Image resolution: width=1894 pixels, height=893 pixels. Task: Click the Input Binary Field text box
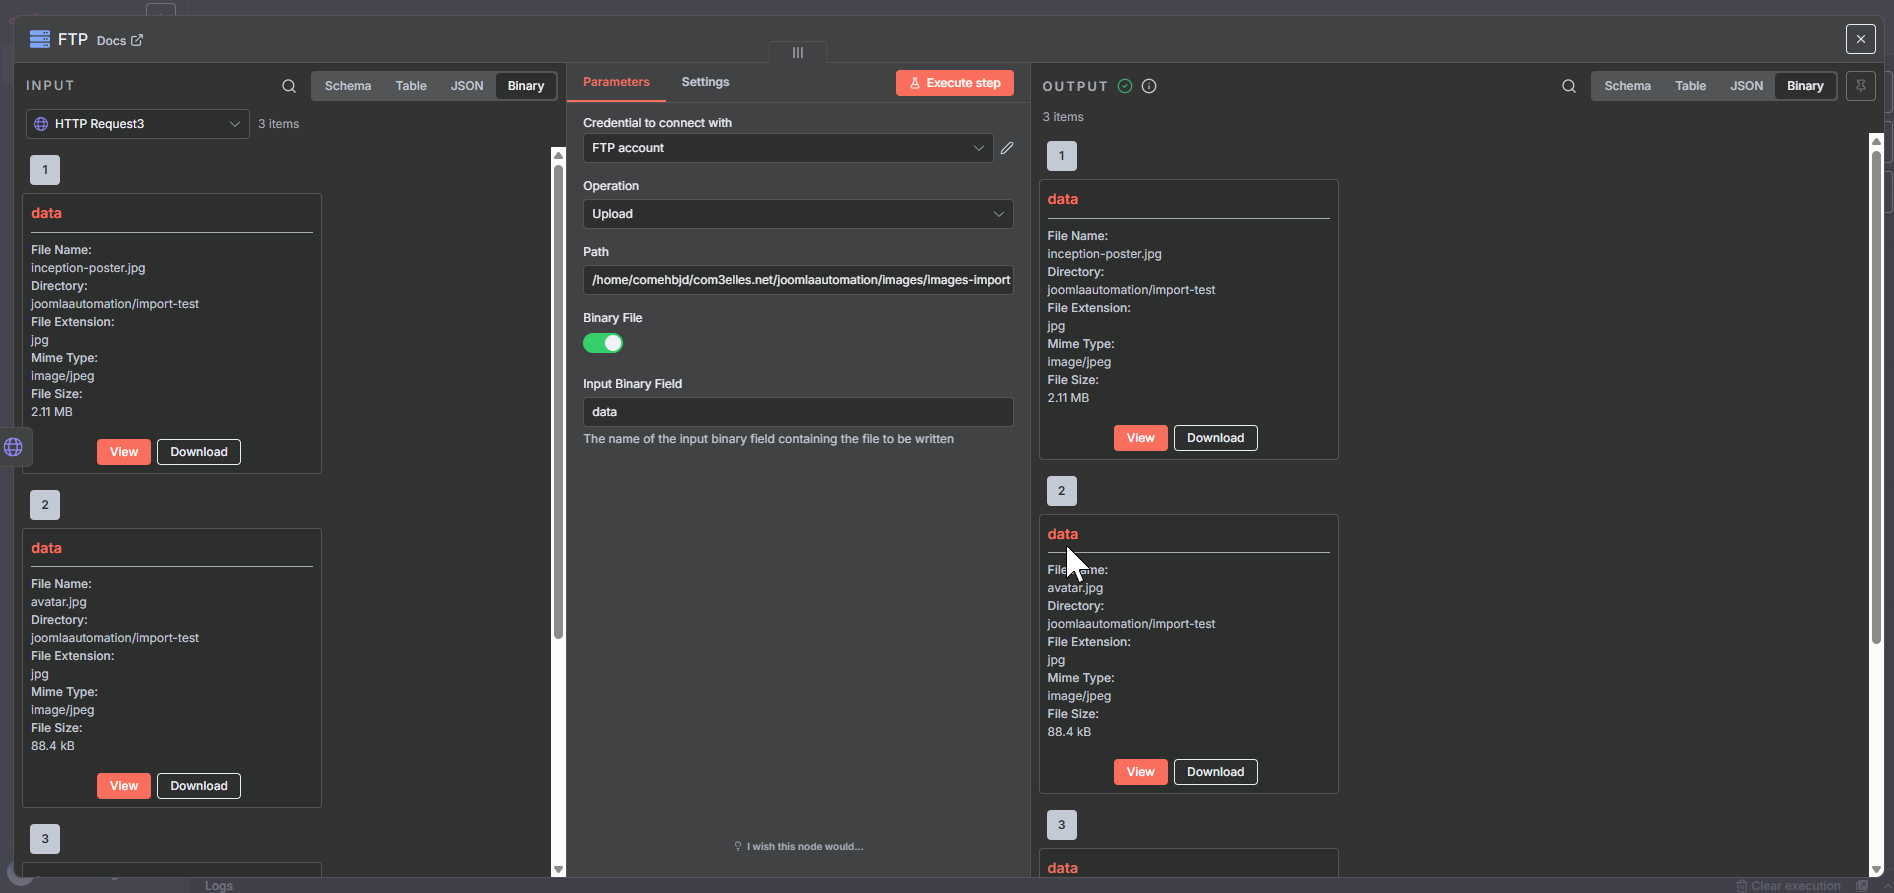click(797, 412)
